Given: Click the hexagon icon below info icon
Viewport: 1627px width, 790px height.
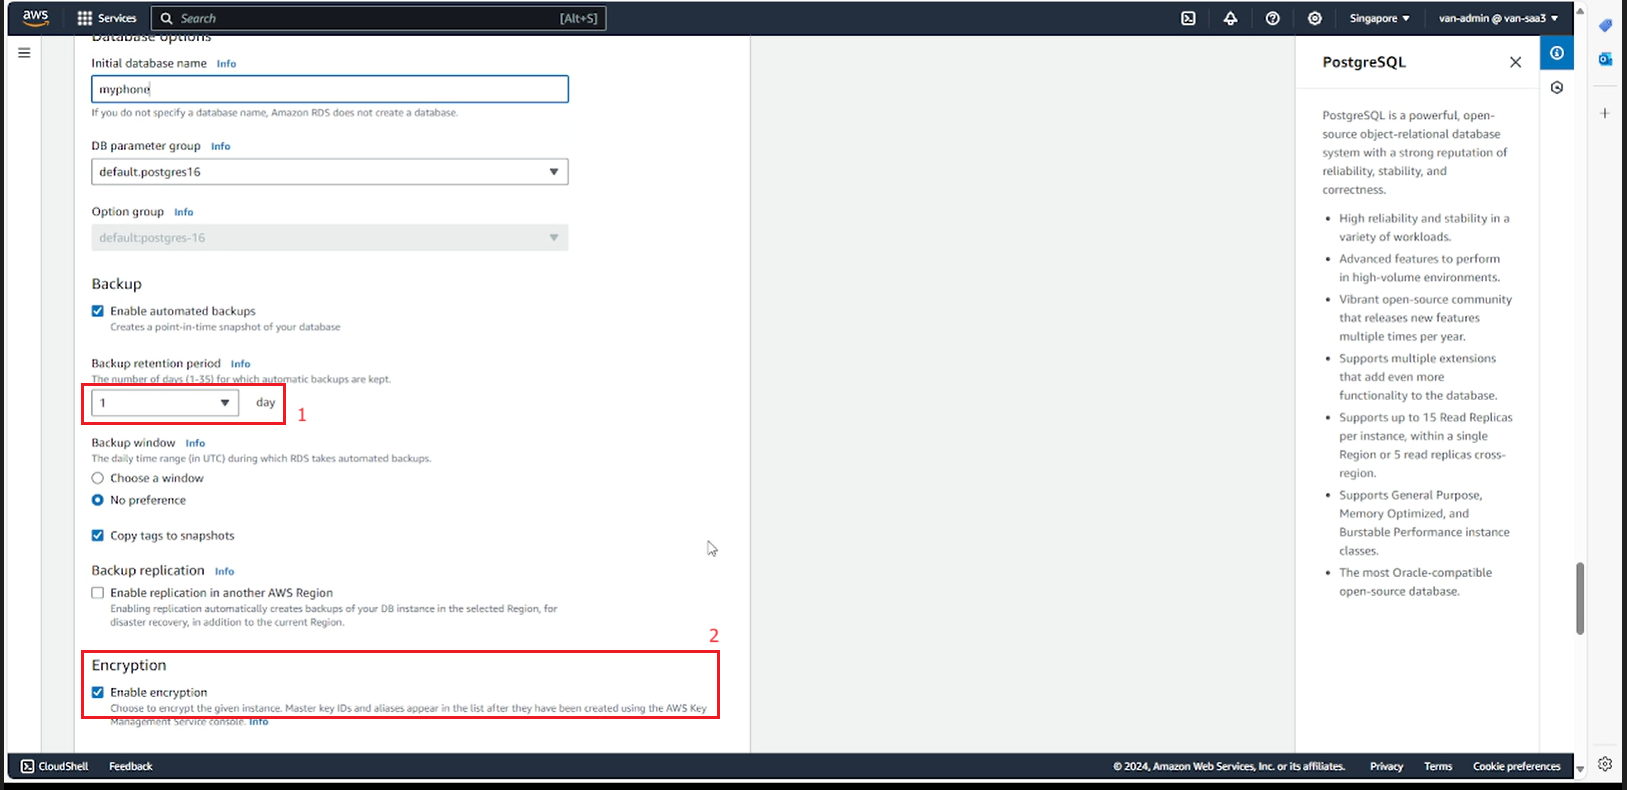Looking at the screenshot, I should click(x=1557, y=88).
